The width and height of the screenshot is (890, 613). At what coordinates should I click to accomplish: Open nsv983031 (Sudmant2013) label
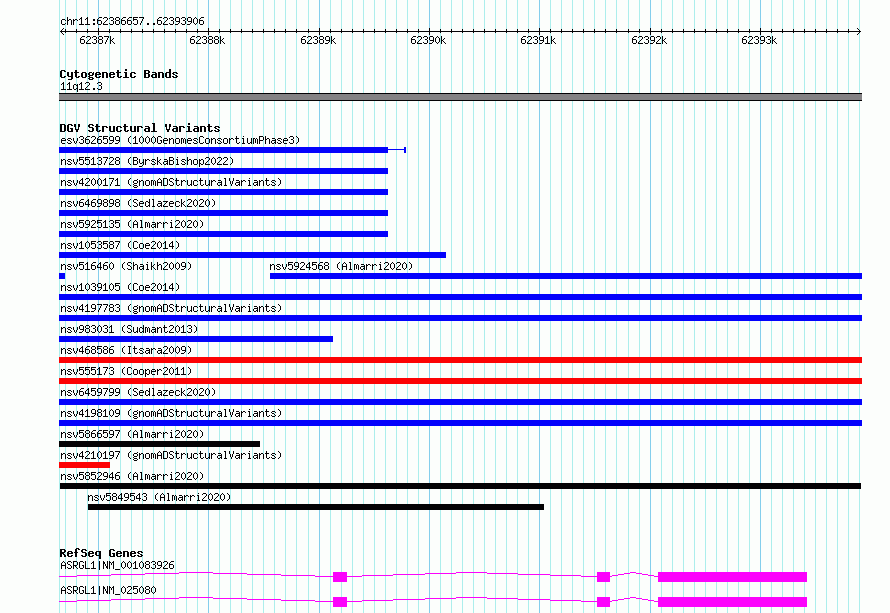click(129, 329)
